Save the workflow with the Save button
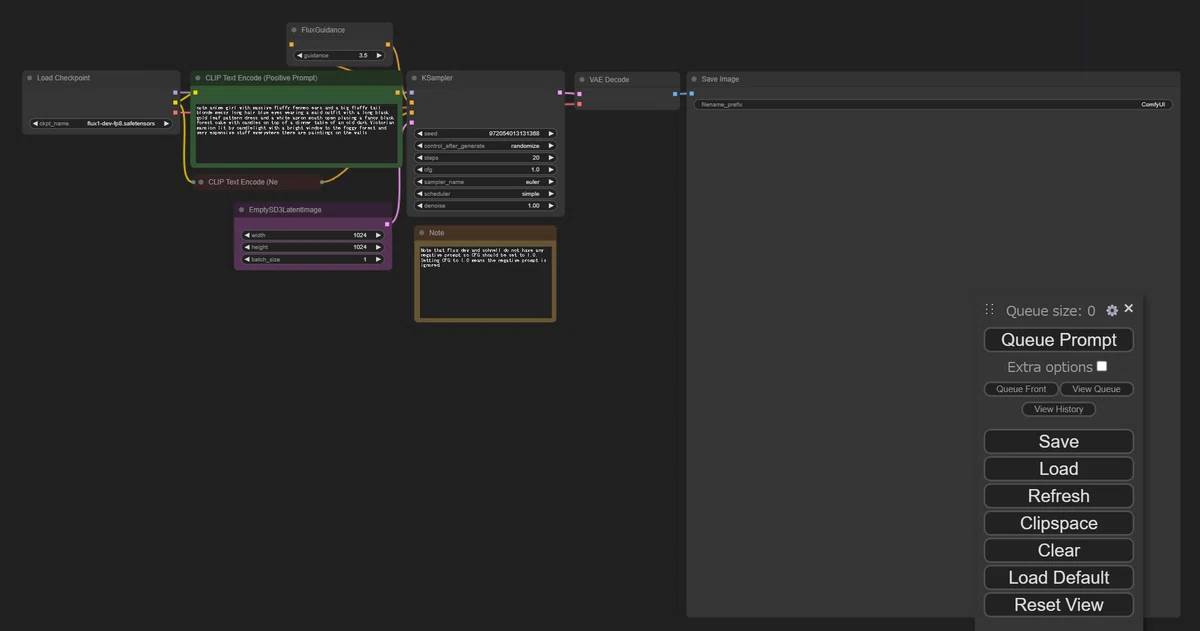The height and width of the screenshot is (631, 1200). pos(1059,442)
